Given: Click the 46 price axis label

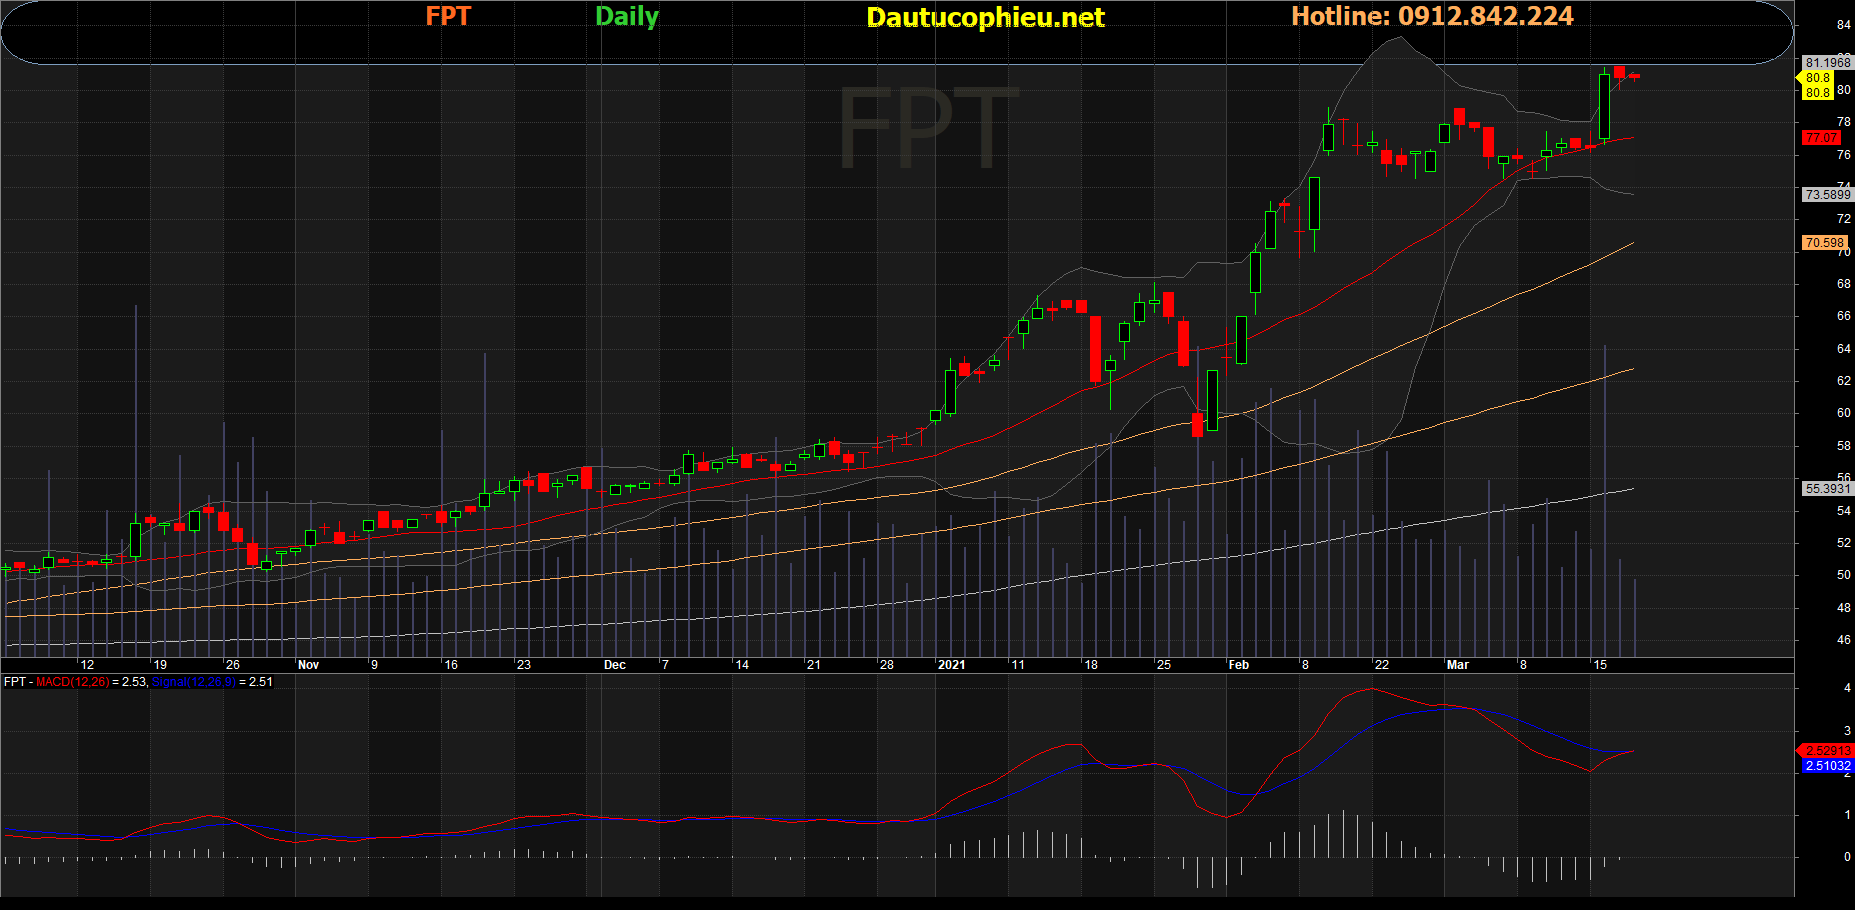Looking at the screenshot, I should tap(1844, 640).
